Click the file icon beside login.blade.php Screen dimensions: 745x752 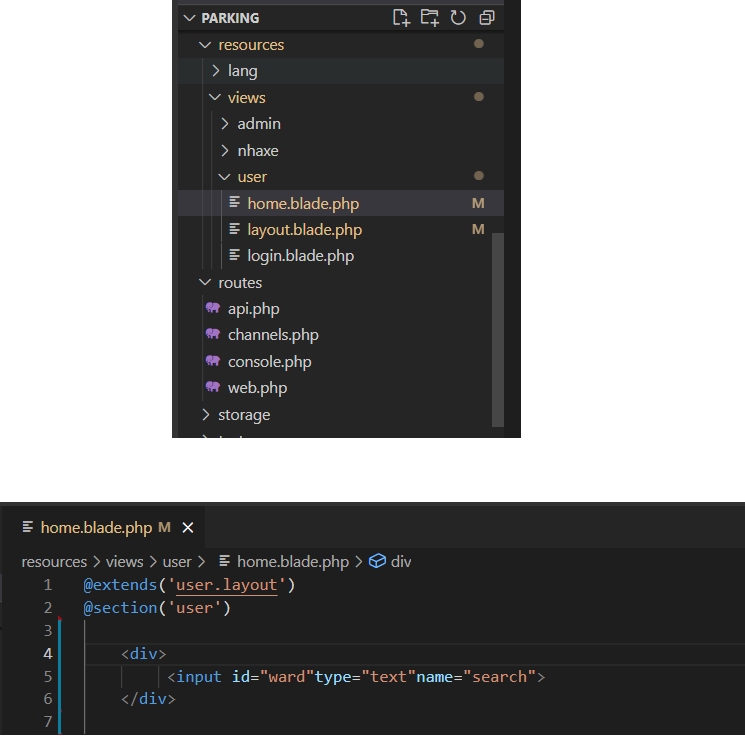[235, 256]
